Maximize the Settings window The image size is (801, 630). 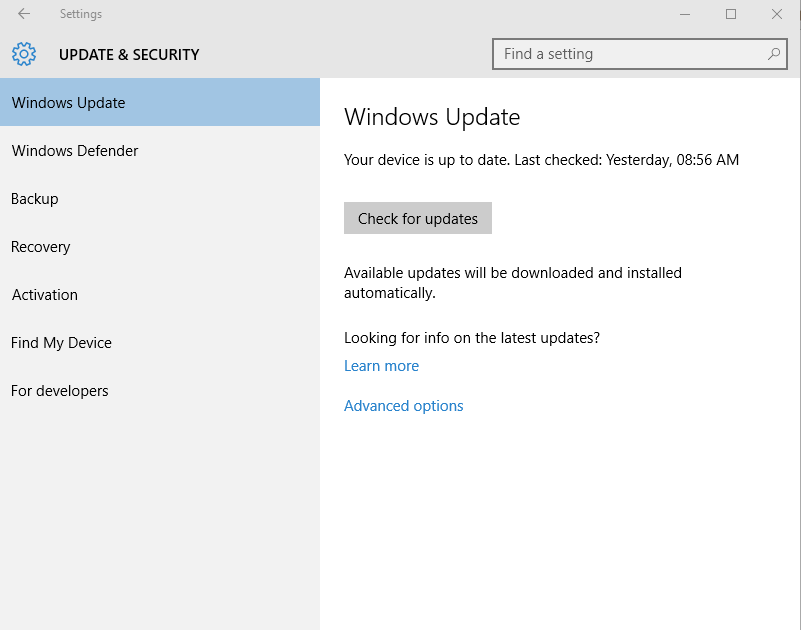(731, 14)
